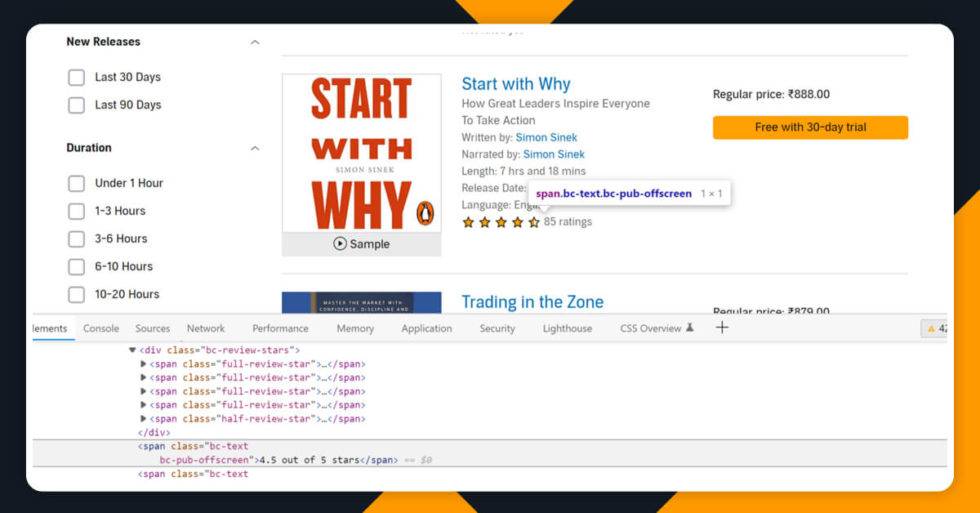Play the Start with Why sample
980x513 pixels.
[361, 244]
